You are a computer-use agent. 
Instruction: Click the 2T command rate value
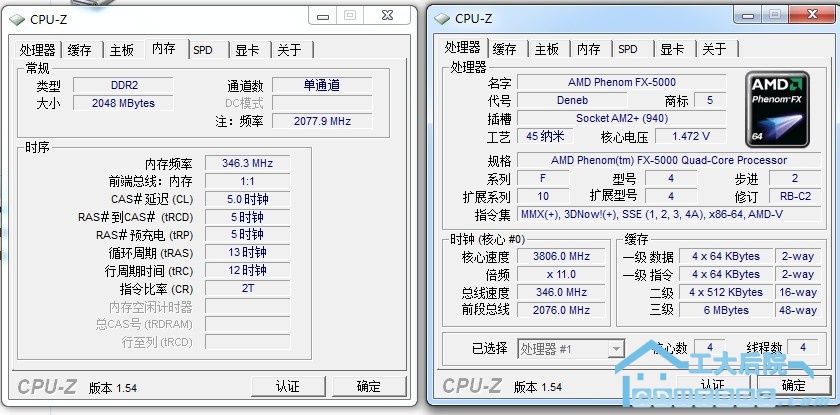coord(248,288)
